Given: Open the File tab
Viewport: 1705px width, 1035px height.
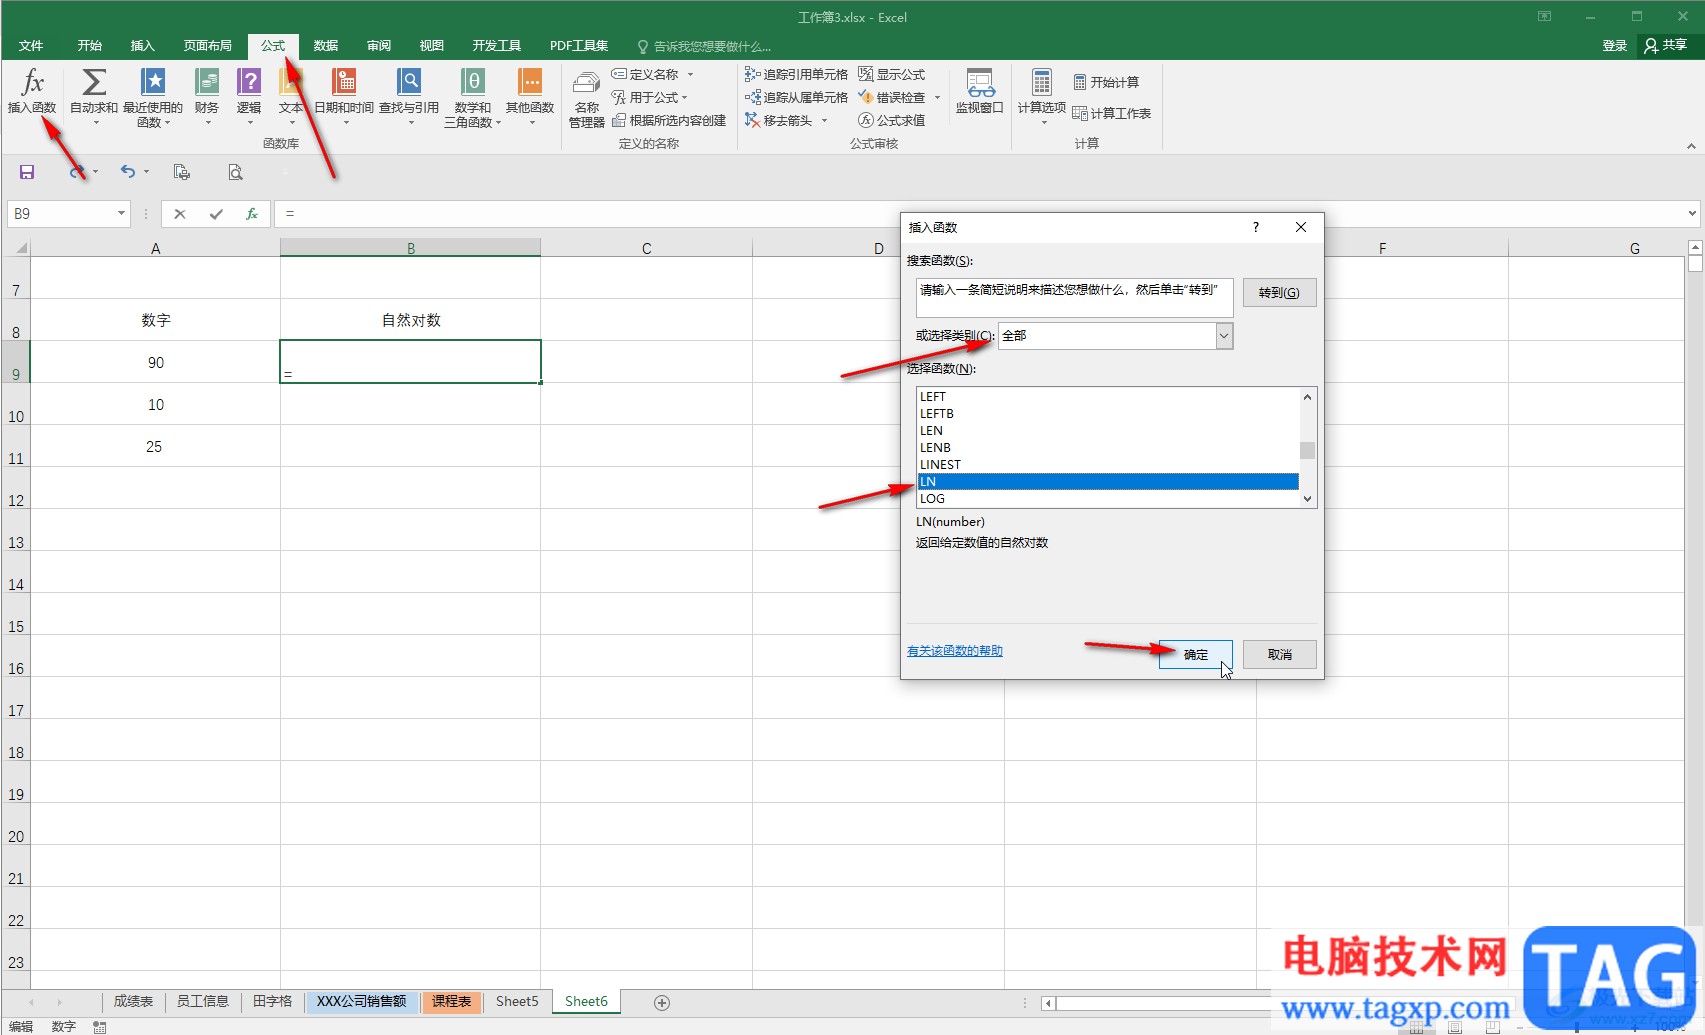Looking at the screenshot, I should [31, 46].
